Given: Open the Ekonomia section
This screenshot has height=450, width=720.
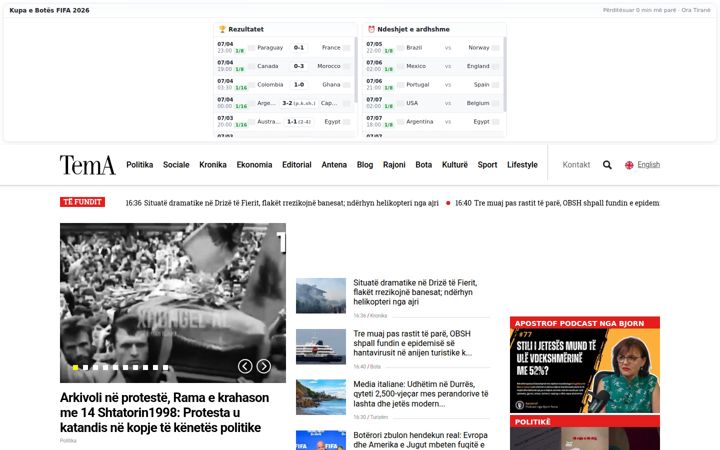Looking at the screenshot, I should tap(254, 165).
